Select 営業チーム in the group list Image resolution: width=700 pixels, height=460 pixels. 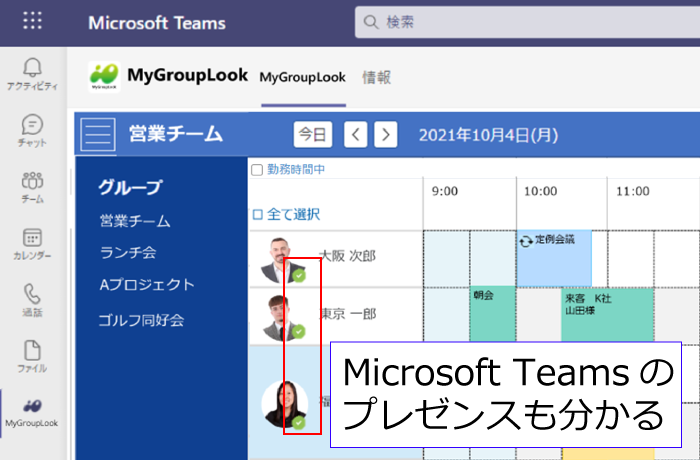(x=135, y=221)
